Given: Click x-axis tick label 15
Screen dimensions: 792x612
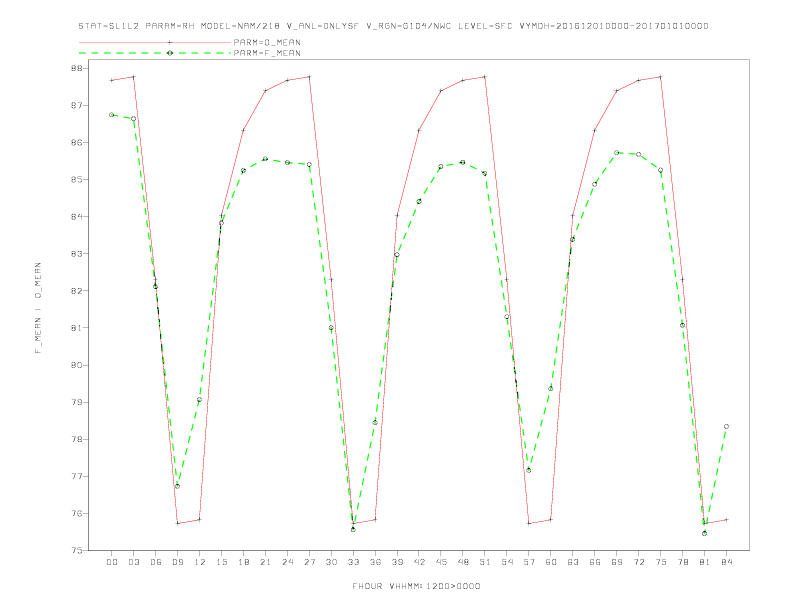Looking at the screenshot, I should 221,562.
